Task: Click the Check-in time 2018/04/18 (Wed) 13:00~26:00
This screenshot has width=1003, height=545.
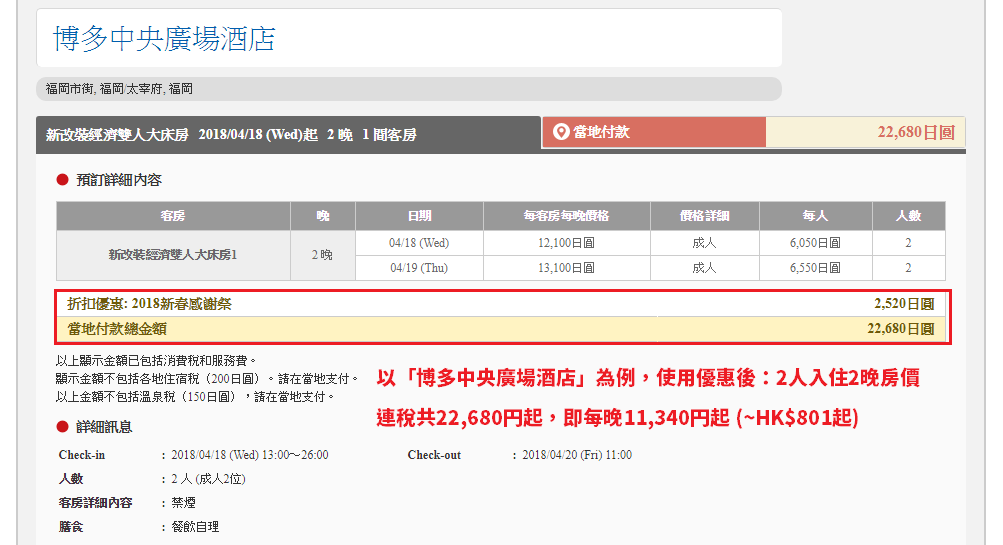Action: [x=249, y=455]
